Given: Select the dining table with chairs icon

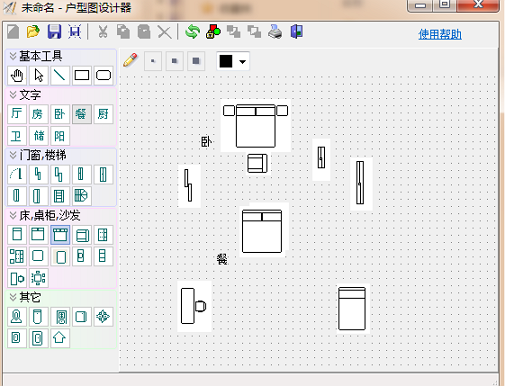Looking at the screenshot, I should coord(38,278).
